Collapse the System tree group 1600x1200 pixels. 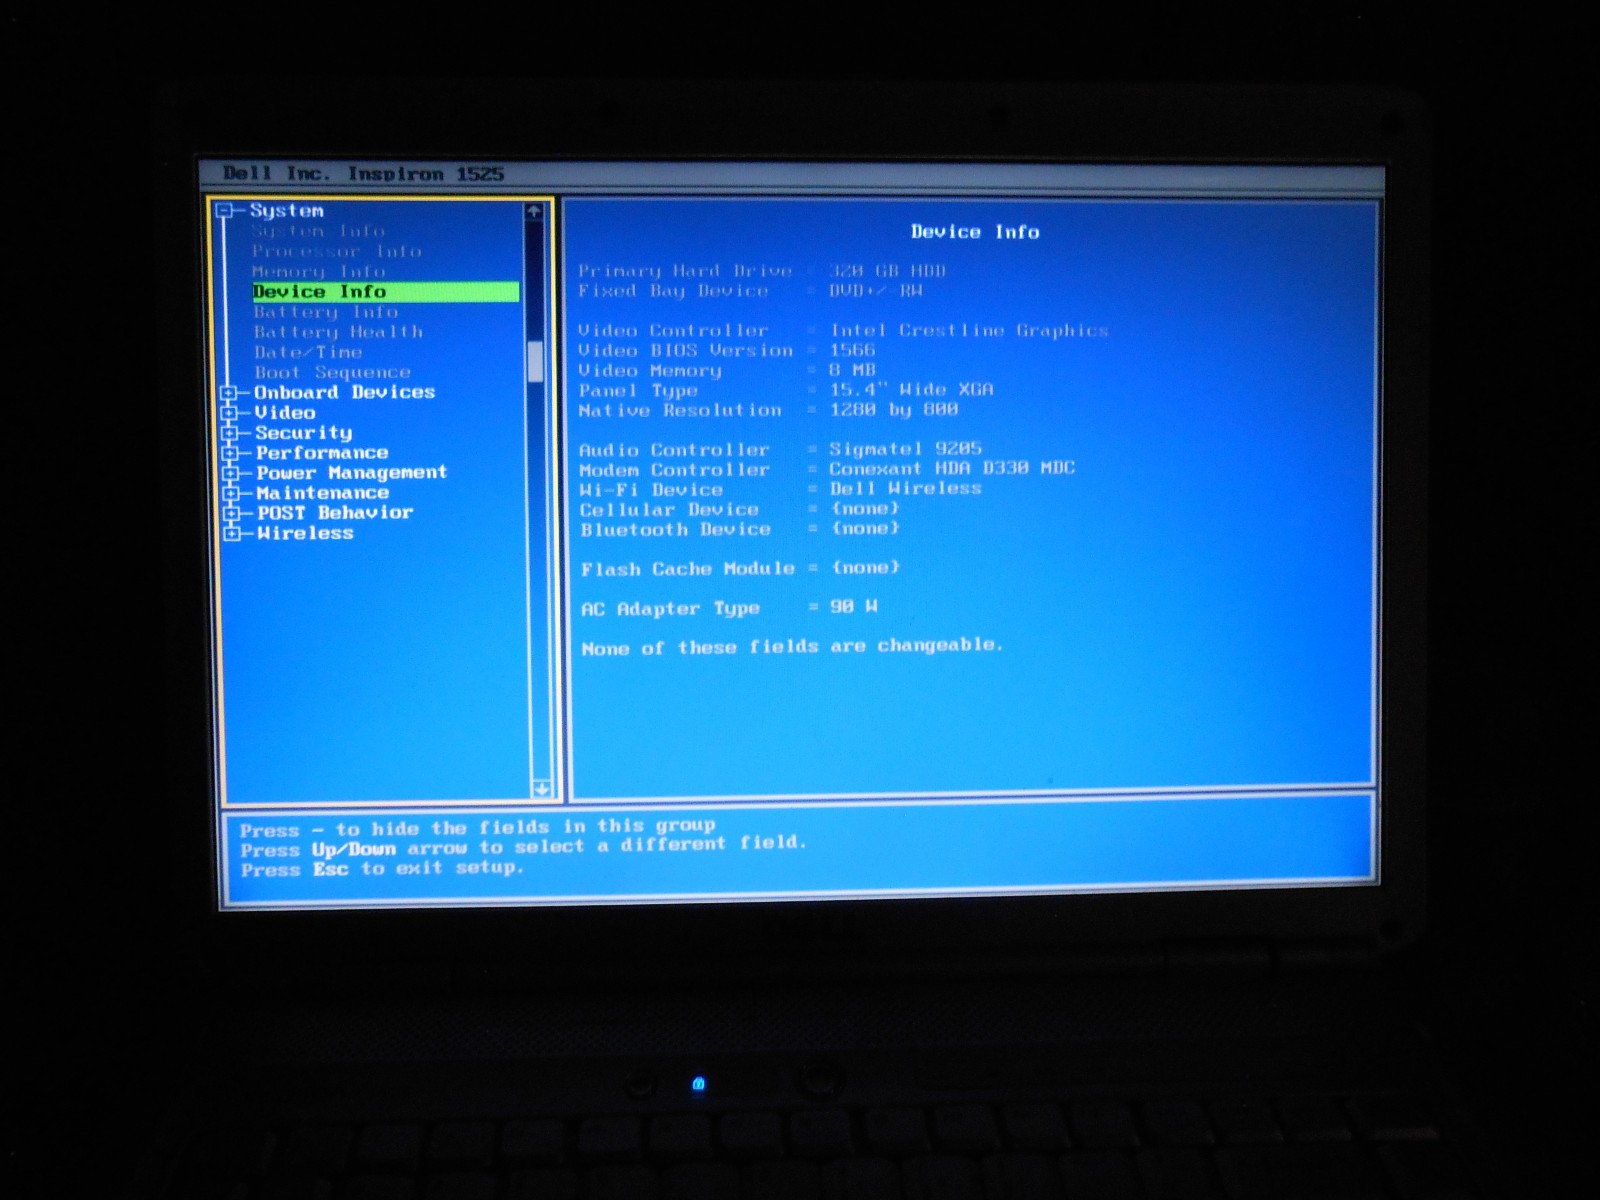click(x=225, y=210)
